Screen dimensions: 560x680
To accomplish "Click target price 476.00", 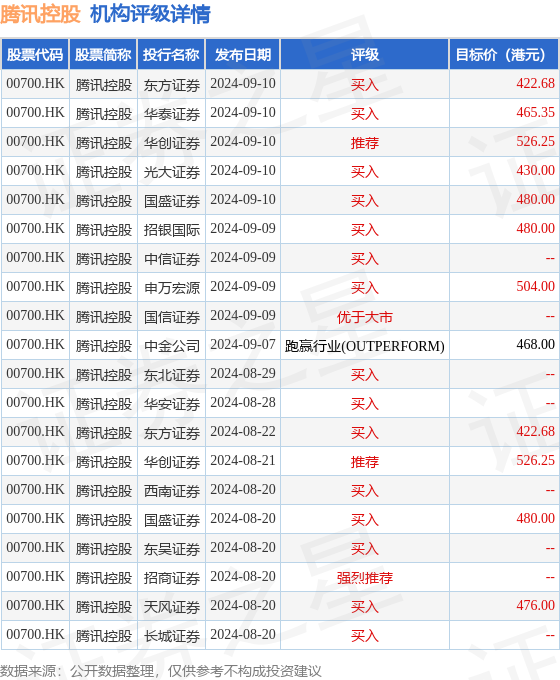I will click(535, 606).
